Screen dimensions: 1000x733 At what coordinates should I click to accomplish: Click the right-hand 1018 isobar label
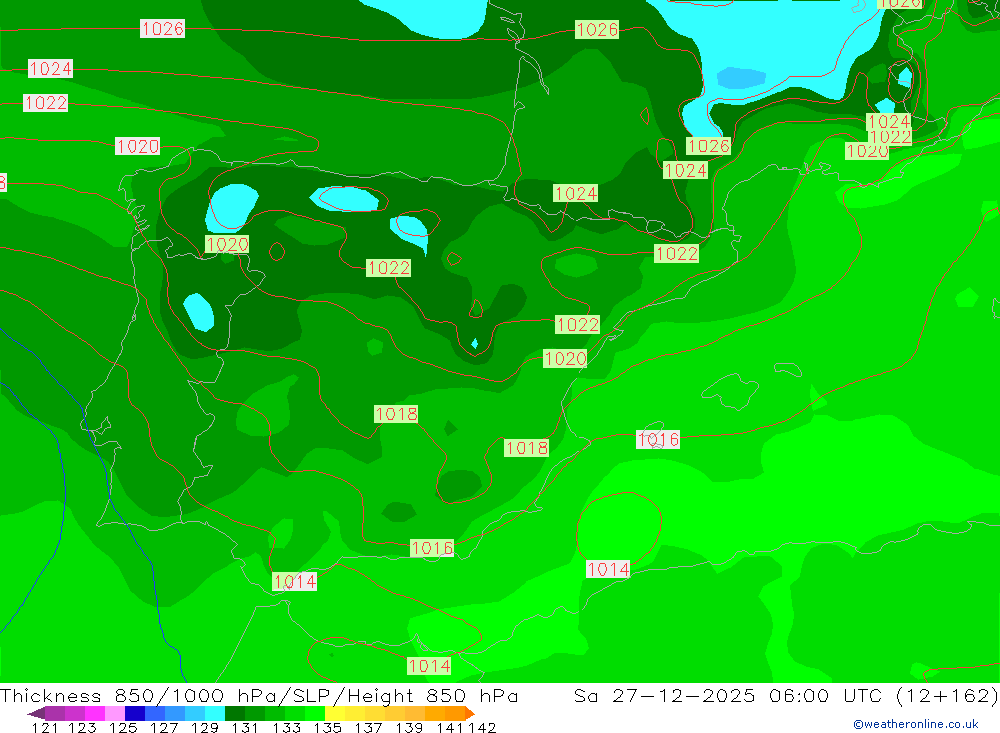pos(526,448)
